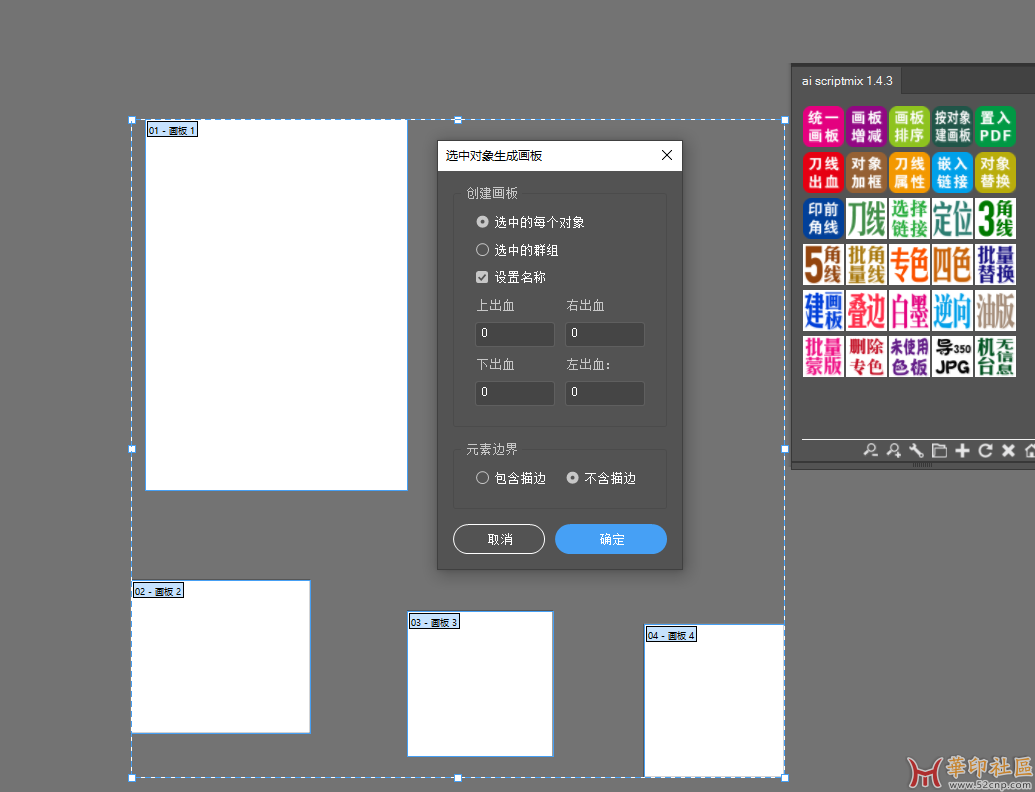Launch the 刀线出血 script icon
Viewport: 1035px width, 792px height.
coord(823,172)
